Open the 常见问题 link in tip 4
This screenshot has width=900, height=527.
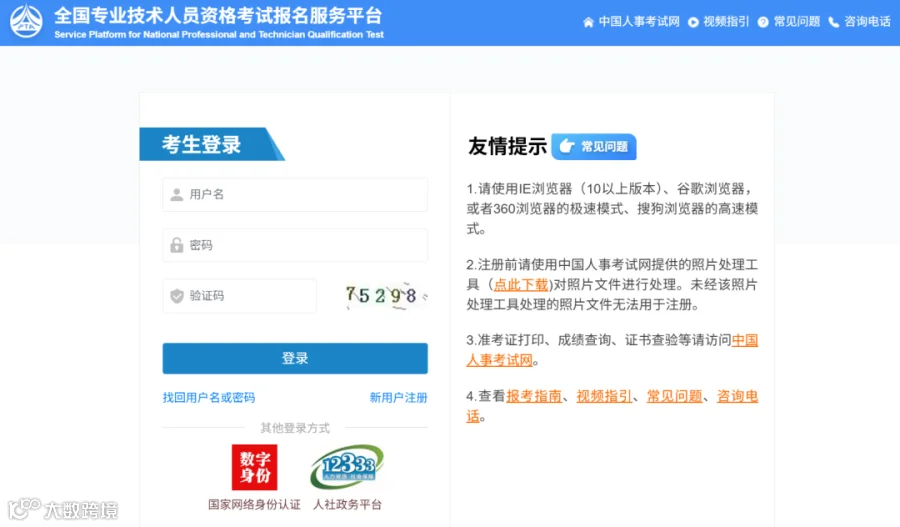pyautogui.click(x=674, y=396)
